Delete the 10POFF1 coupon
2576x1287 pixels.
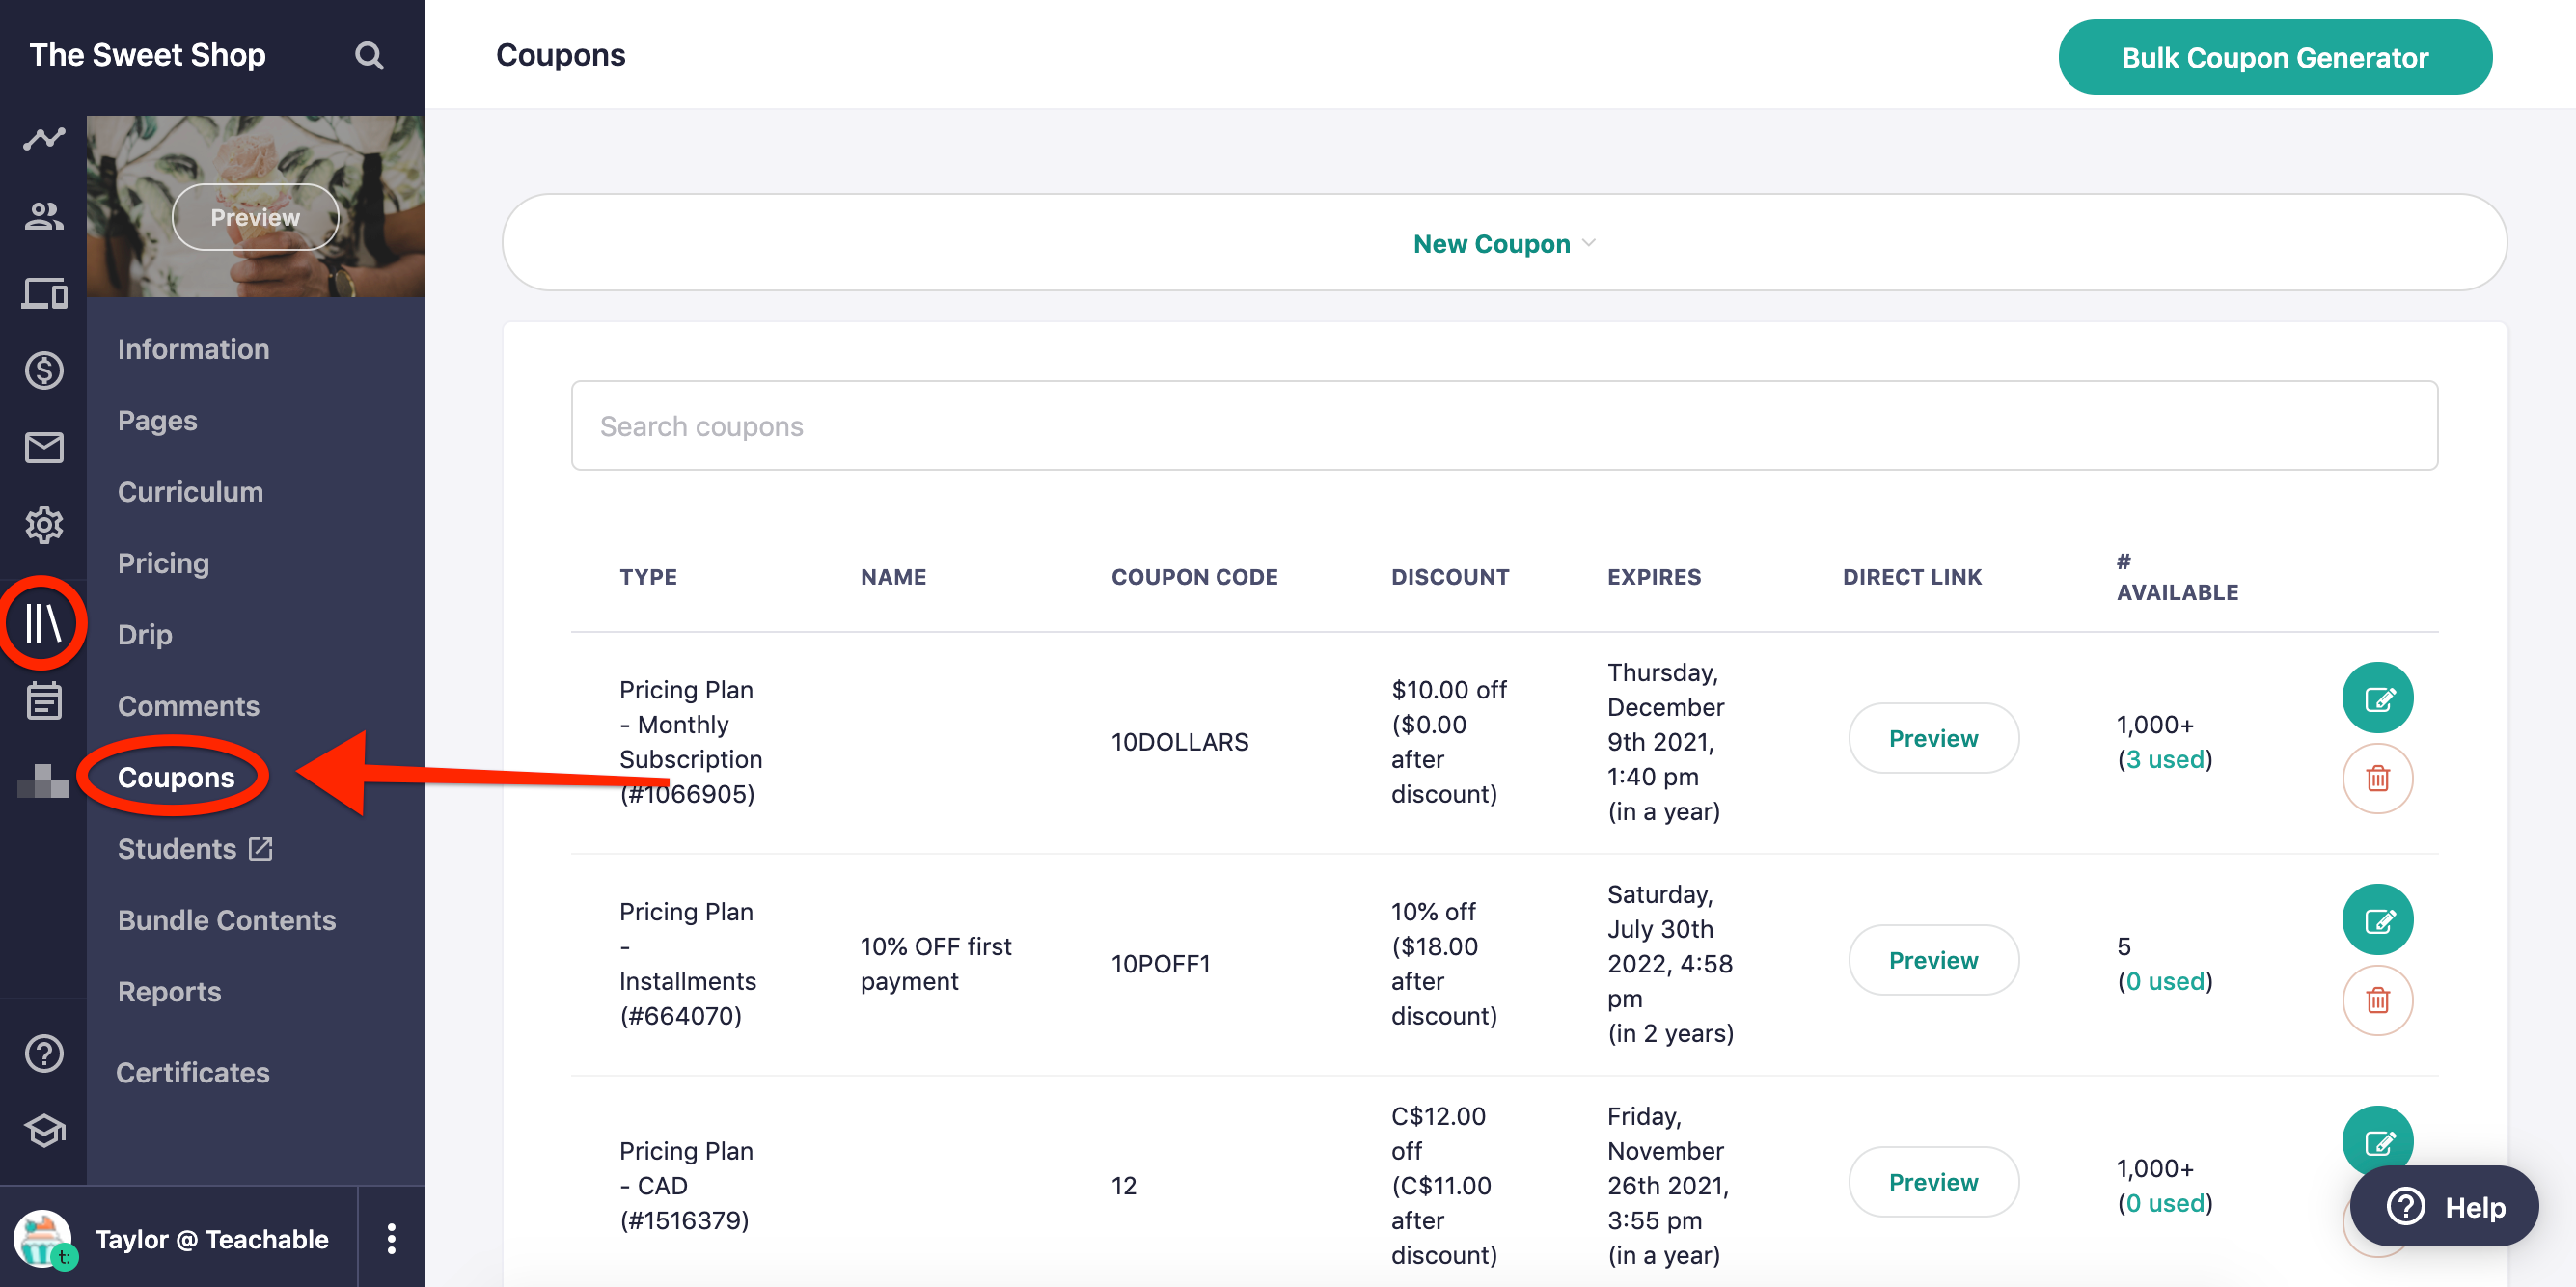pyautogui.click(x=2377, y=1000)
